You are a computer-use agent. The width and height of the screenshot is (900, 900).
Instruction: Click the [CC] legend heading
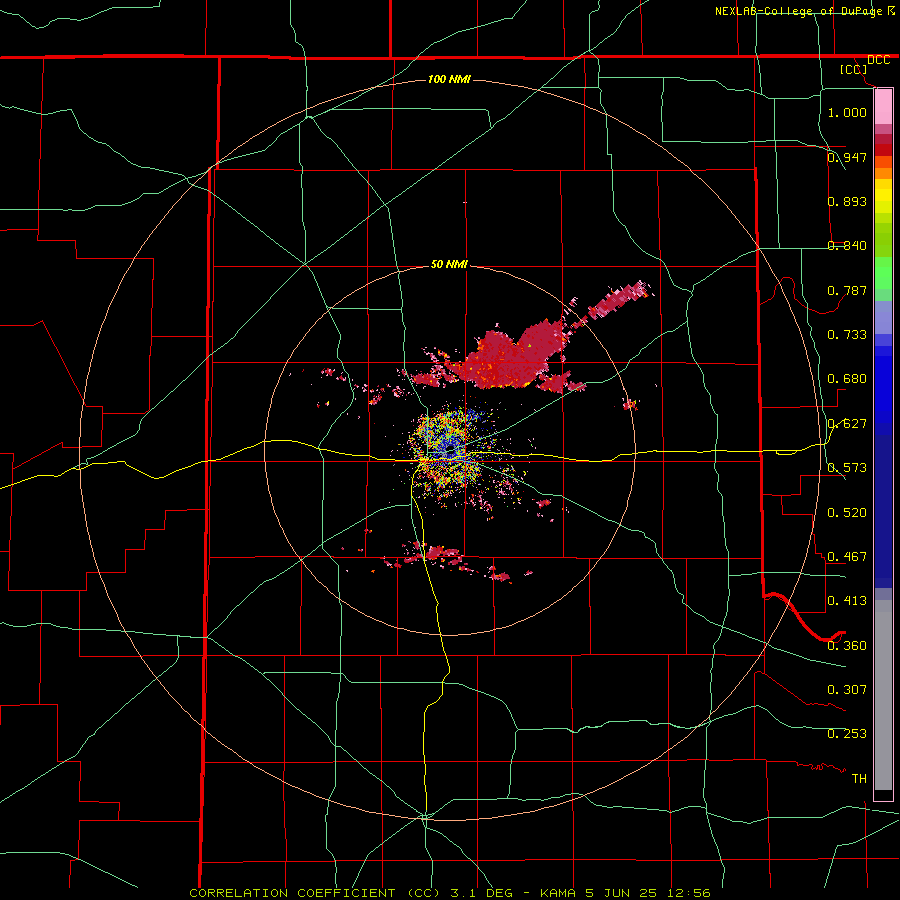[x=854, y=69]
